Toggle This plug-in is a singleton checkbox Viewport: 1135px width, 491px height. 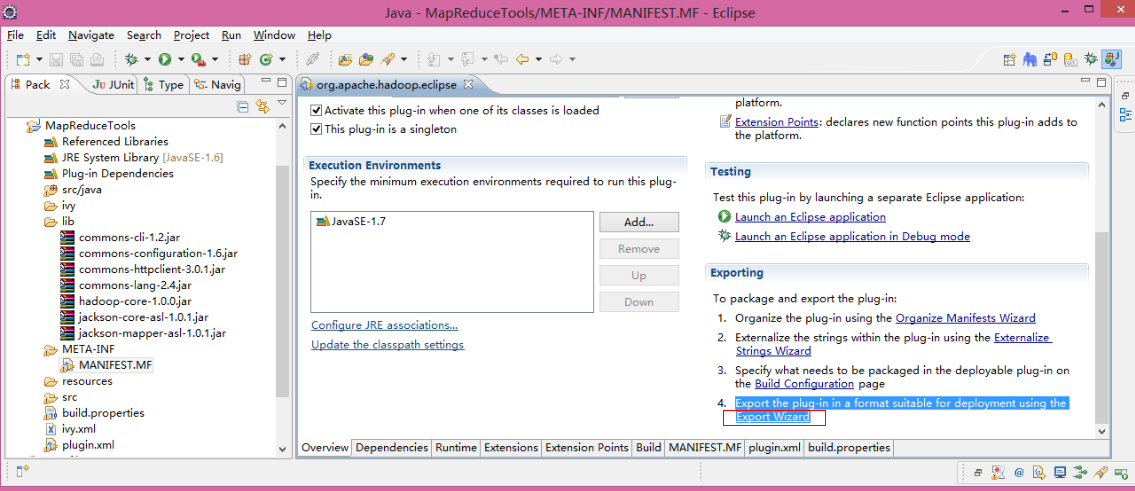(316, 129)
